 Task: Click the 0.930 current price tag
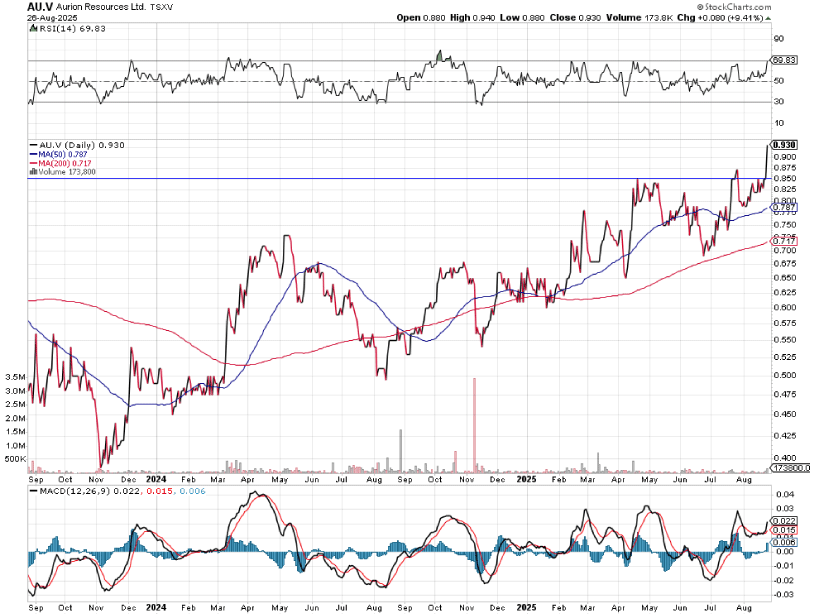(783, 145)
